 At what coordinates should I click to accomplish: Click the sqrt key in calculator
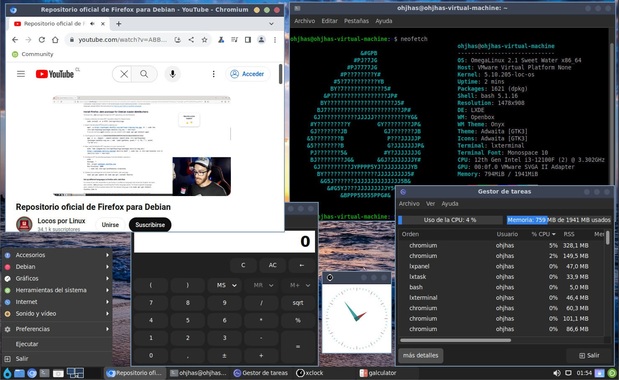pyautogui.click(x=298, y=303)
